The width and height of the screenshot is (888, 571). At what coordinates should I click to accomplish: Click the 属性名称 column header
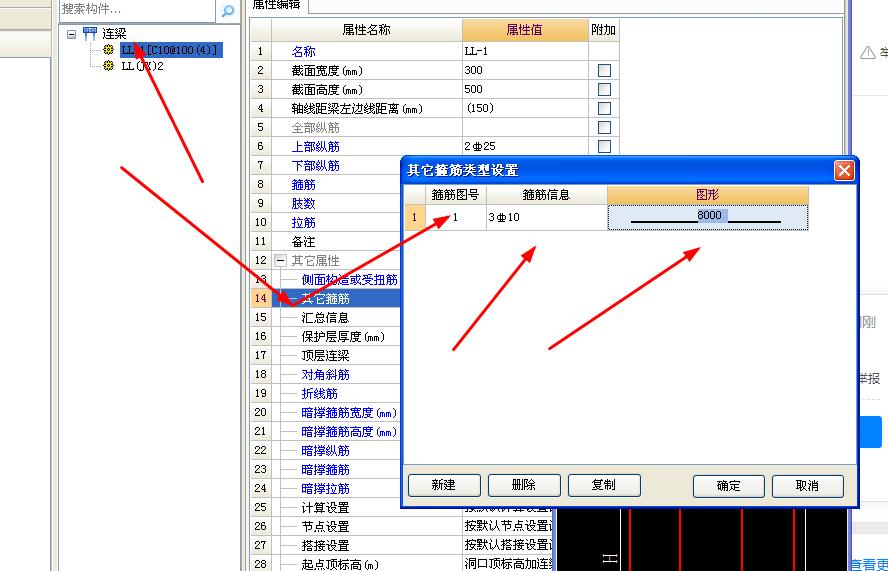click(367, 30)
